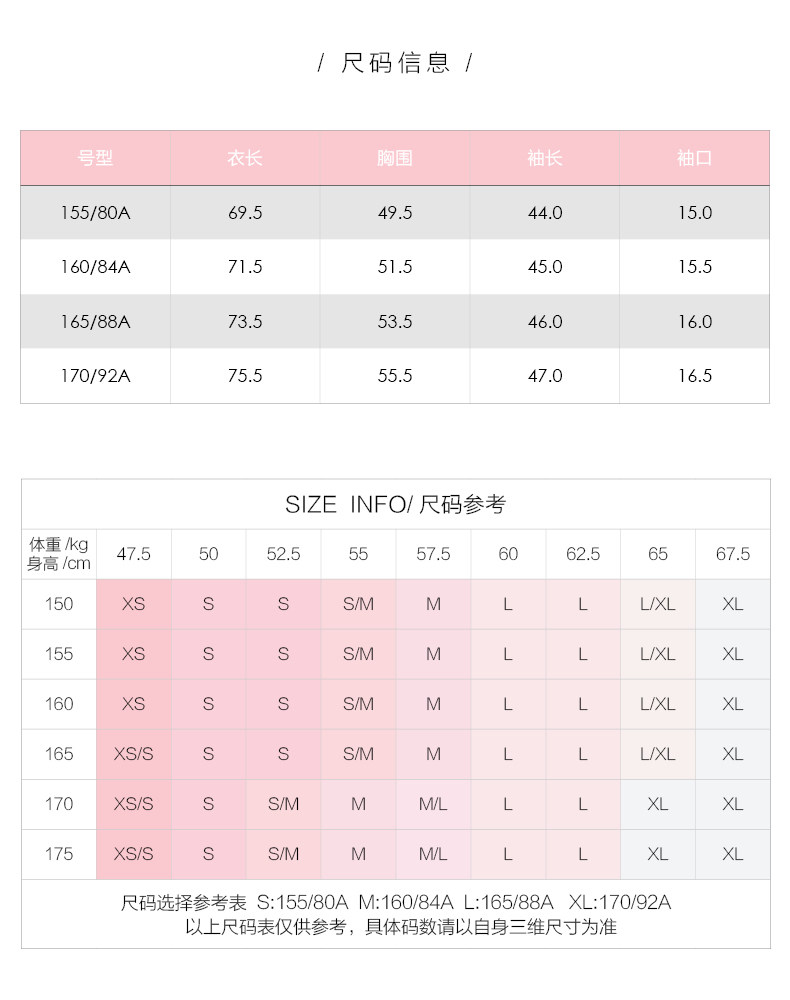Click the L/XL cell in the 165 row
Screen dimensions: 790x1000
coord(657,754)
